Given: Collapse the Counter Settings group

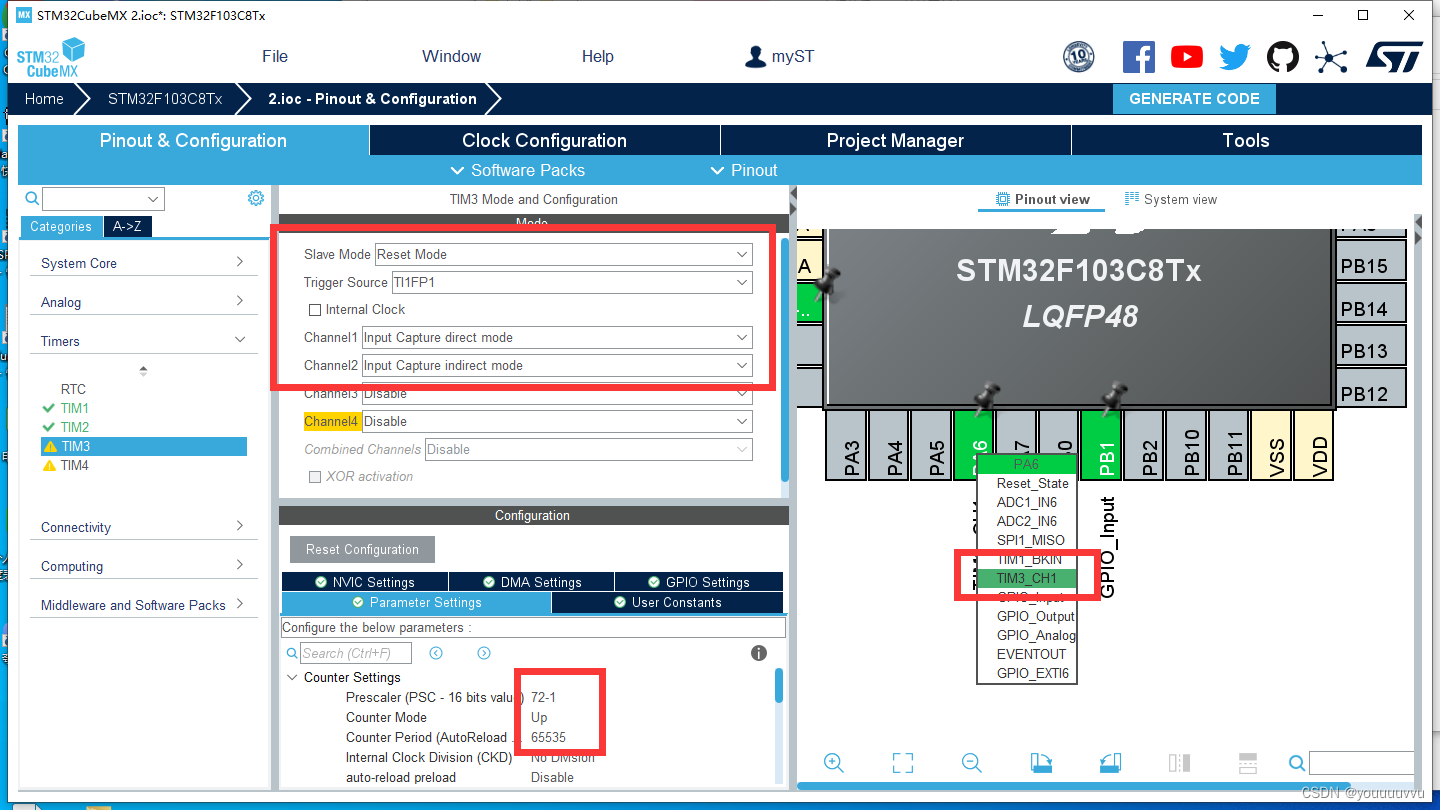Looking at the screenshot, I should point(292,677).
